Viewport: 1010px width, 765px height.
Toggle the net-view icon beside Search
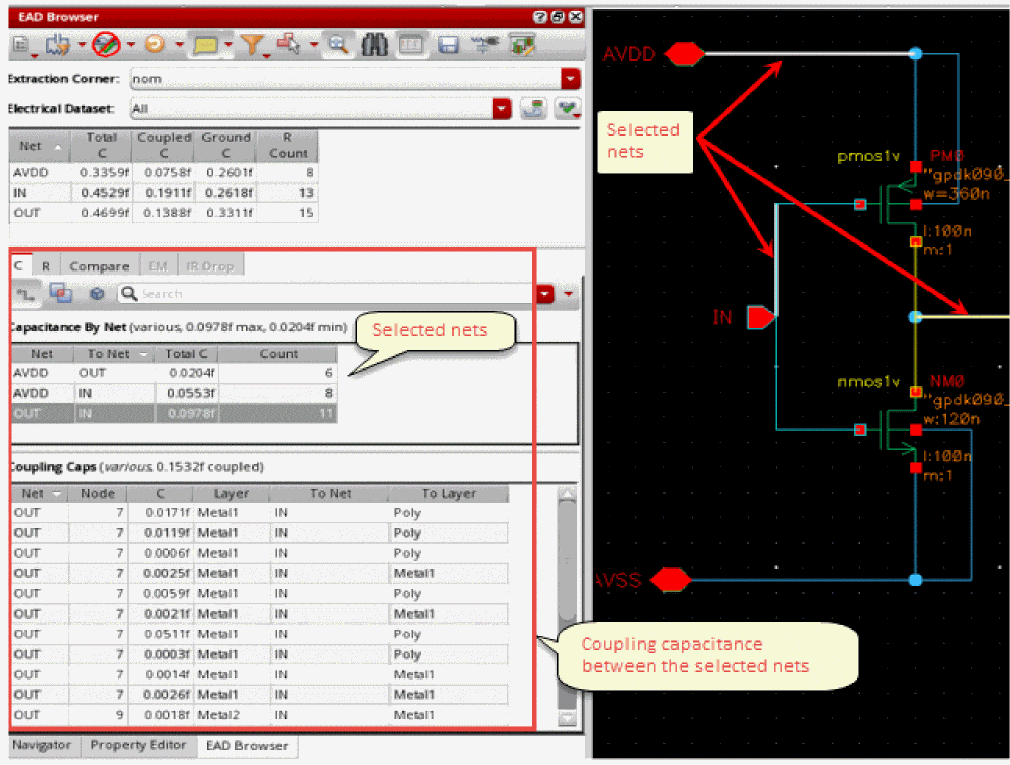coord(25,294)
